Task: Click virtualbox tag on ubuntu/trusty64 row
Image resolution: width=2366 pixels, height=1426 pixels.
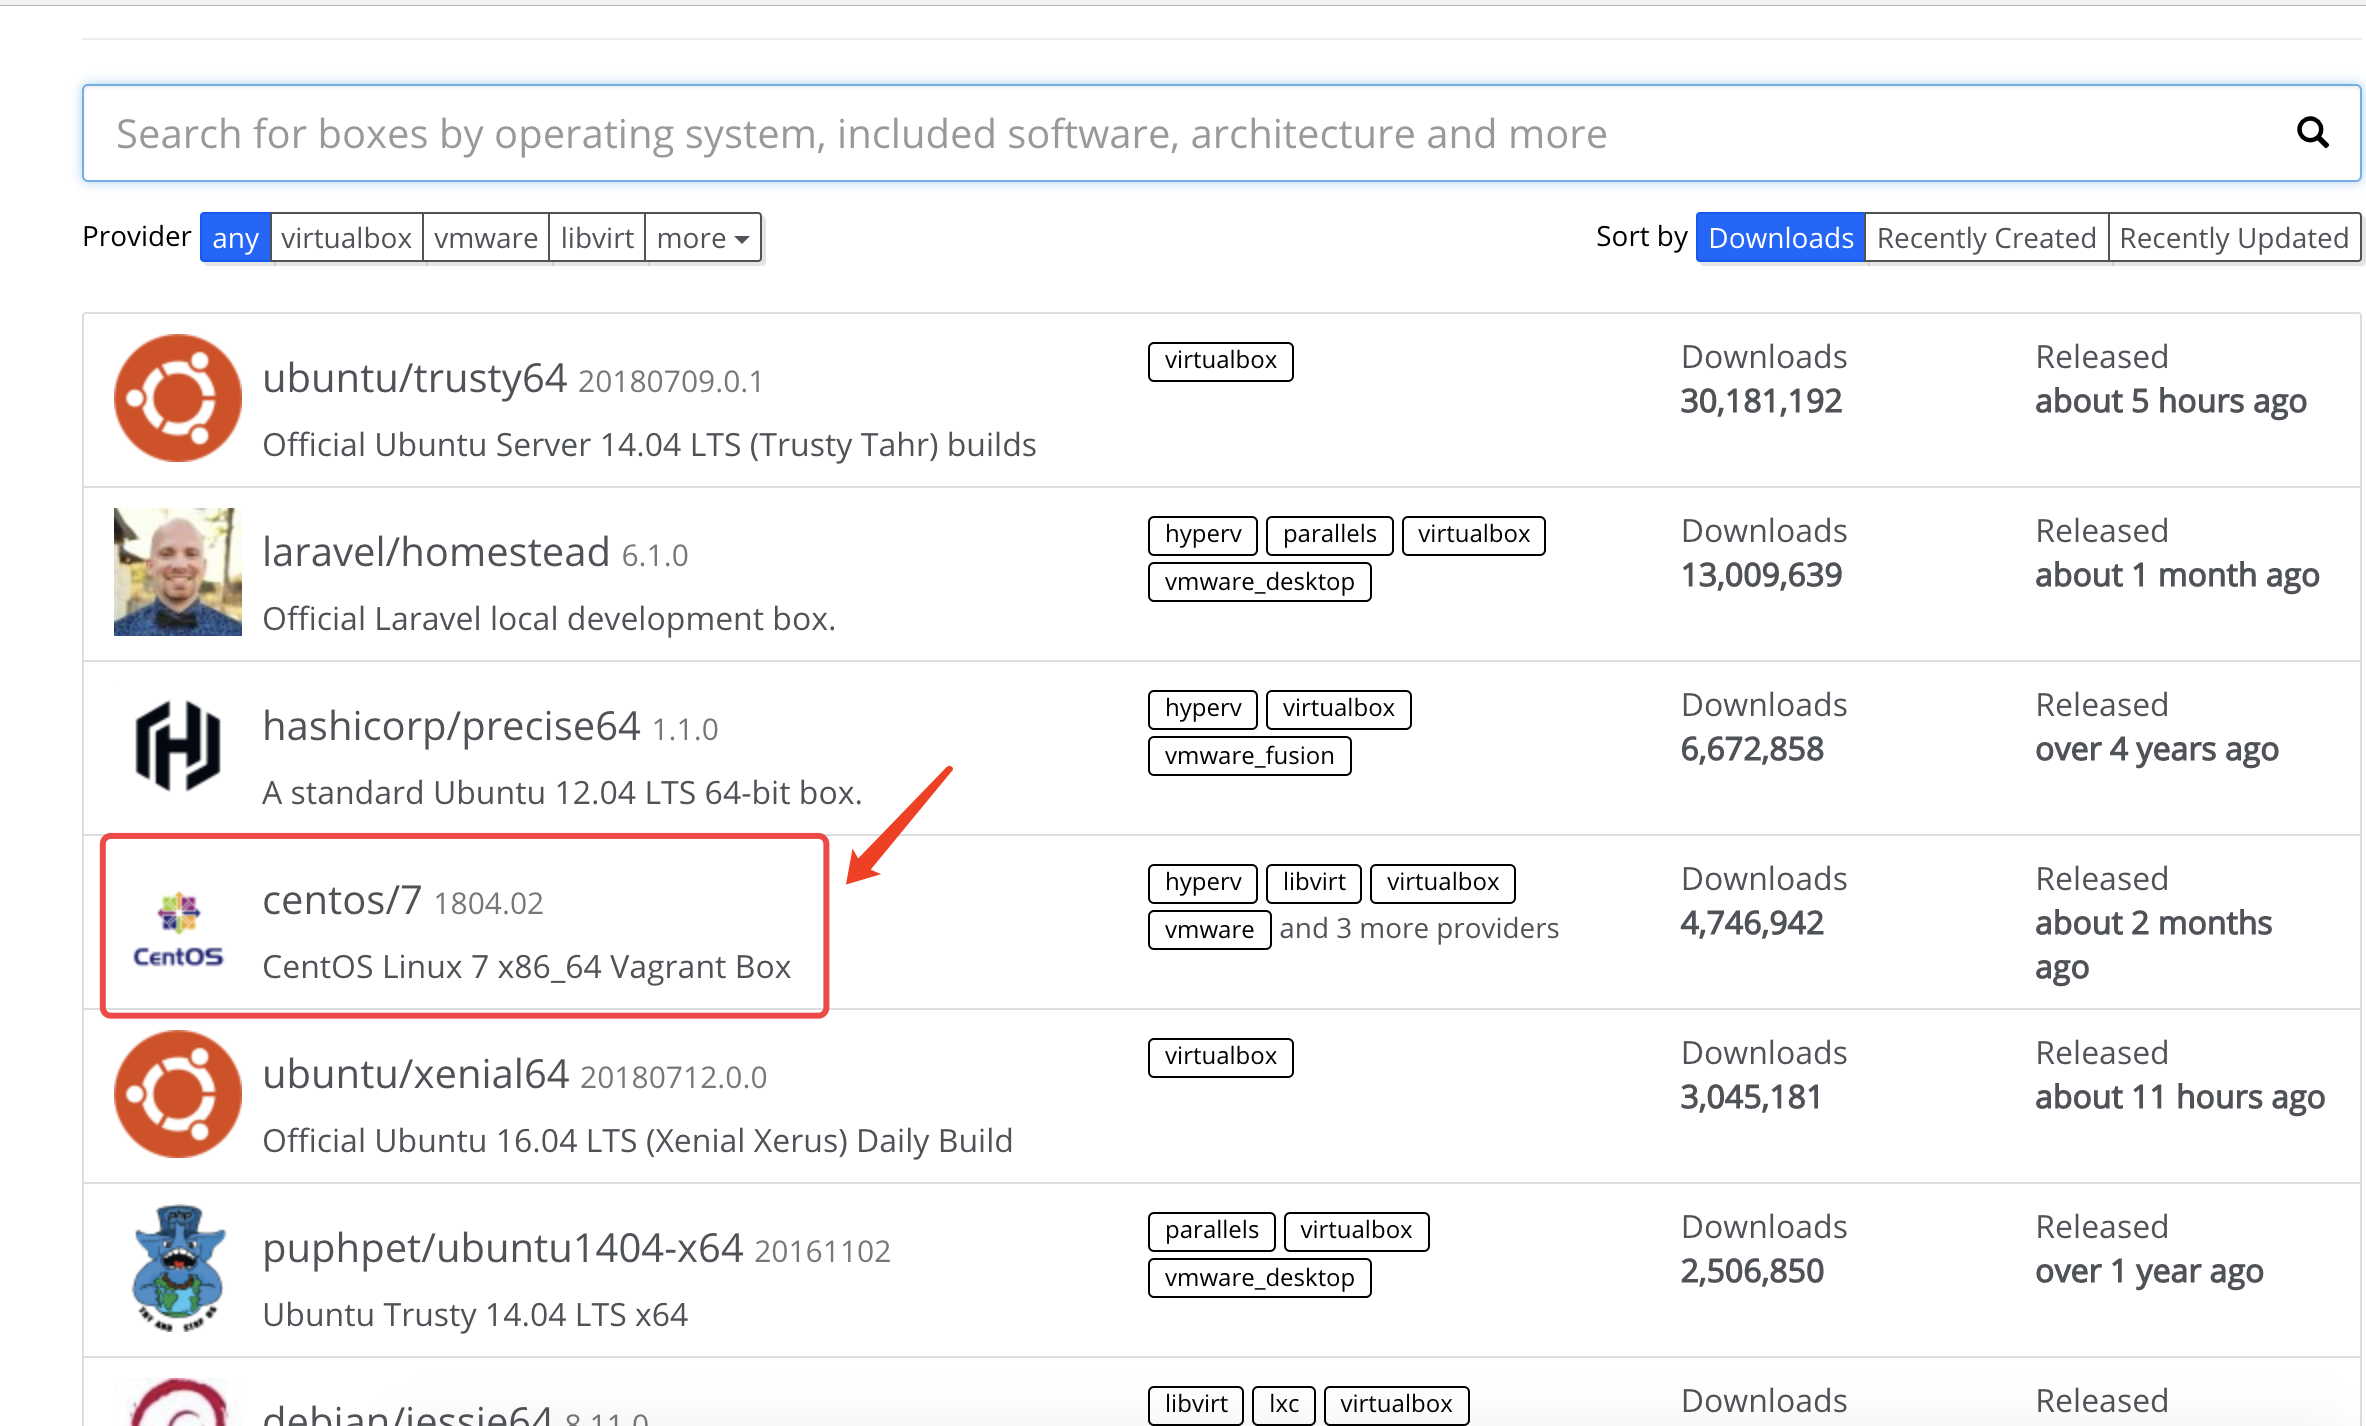Action: click(1220, 361)
